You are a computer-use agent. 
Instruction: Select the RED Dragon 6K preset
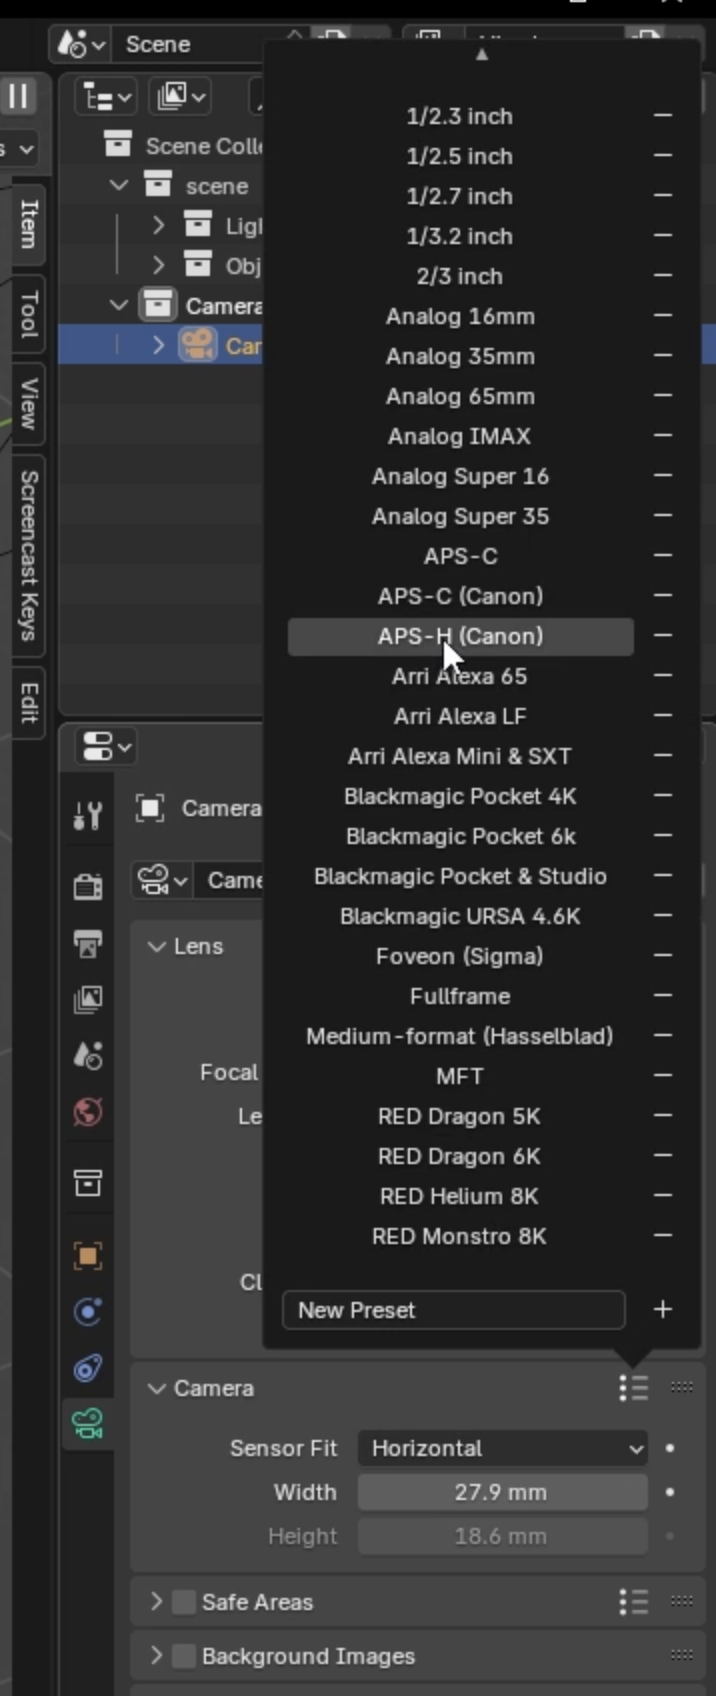(x=460, y=1156)
